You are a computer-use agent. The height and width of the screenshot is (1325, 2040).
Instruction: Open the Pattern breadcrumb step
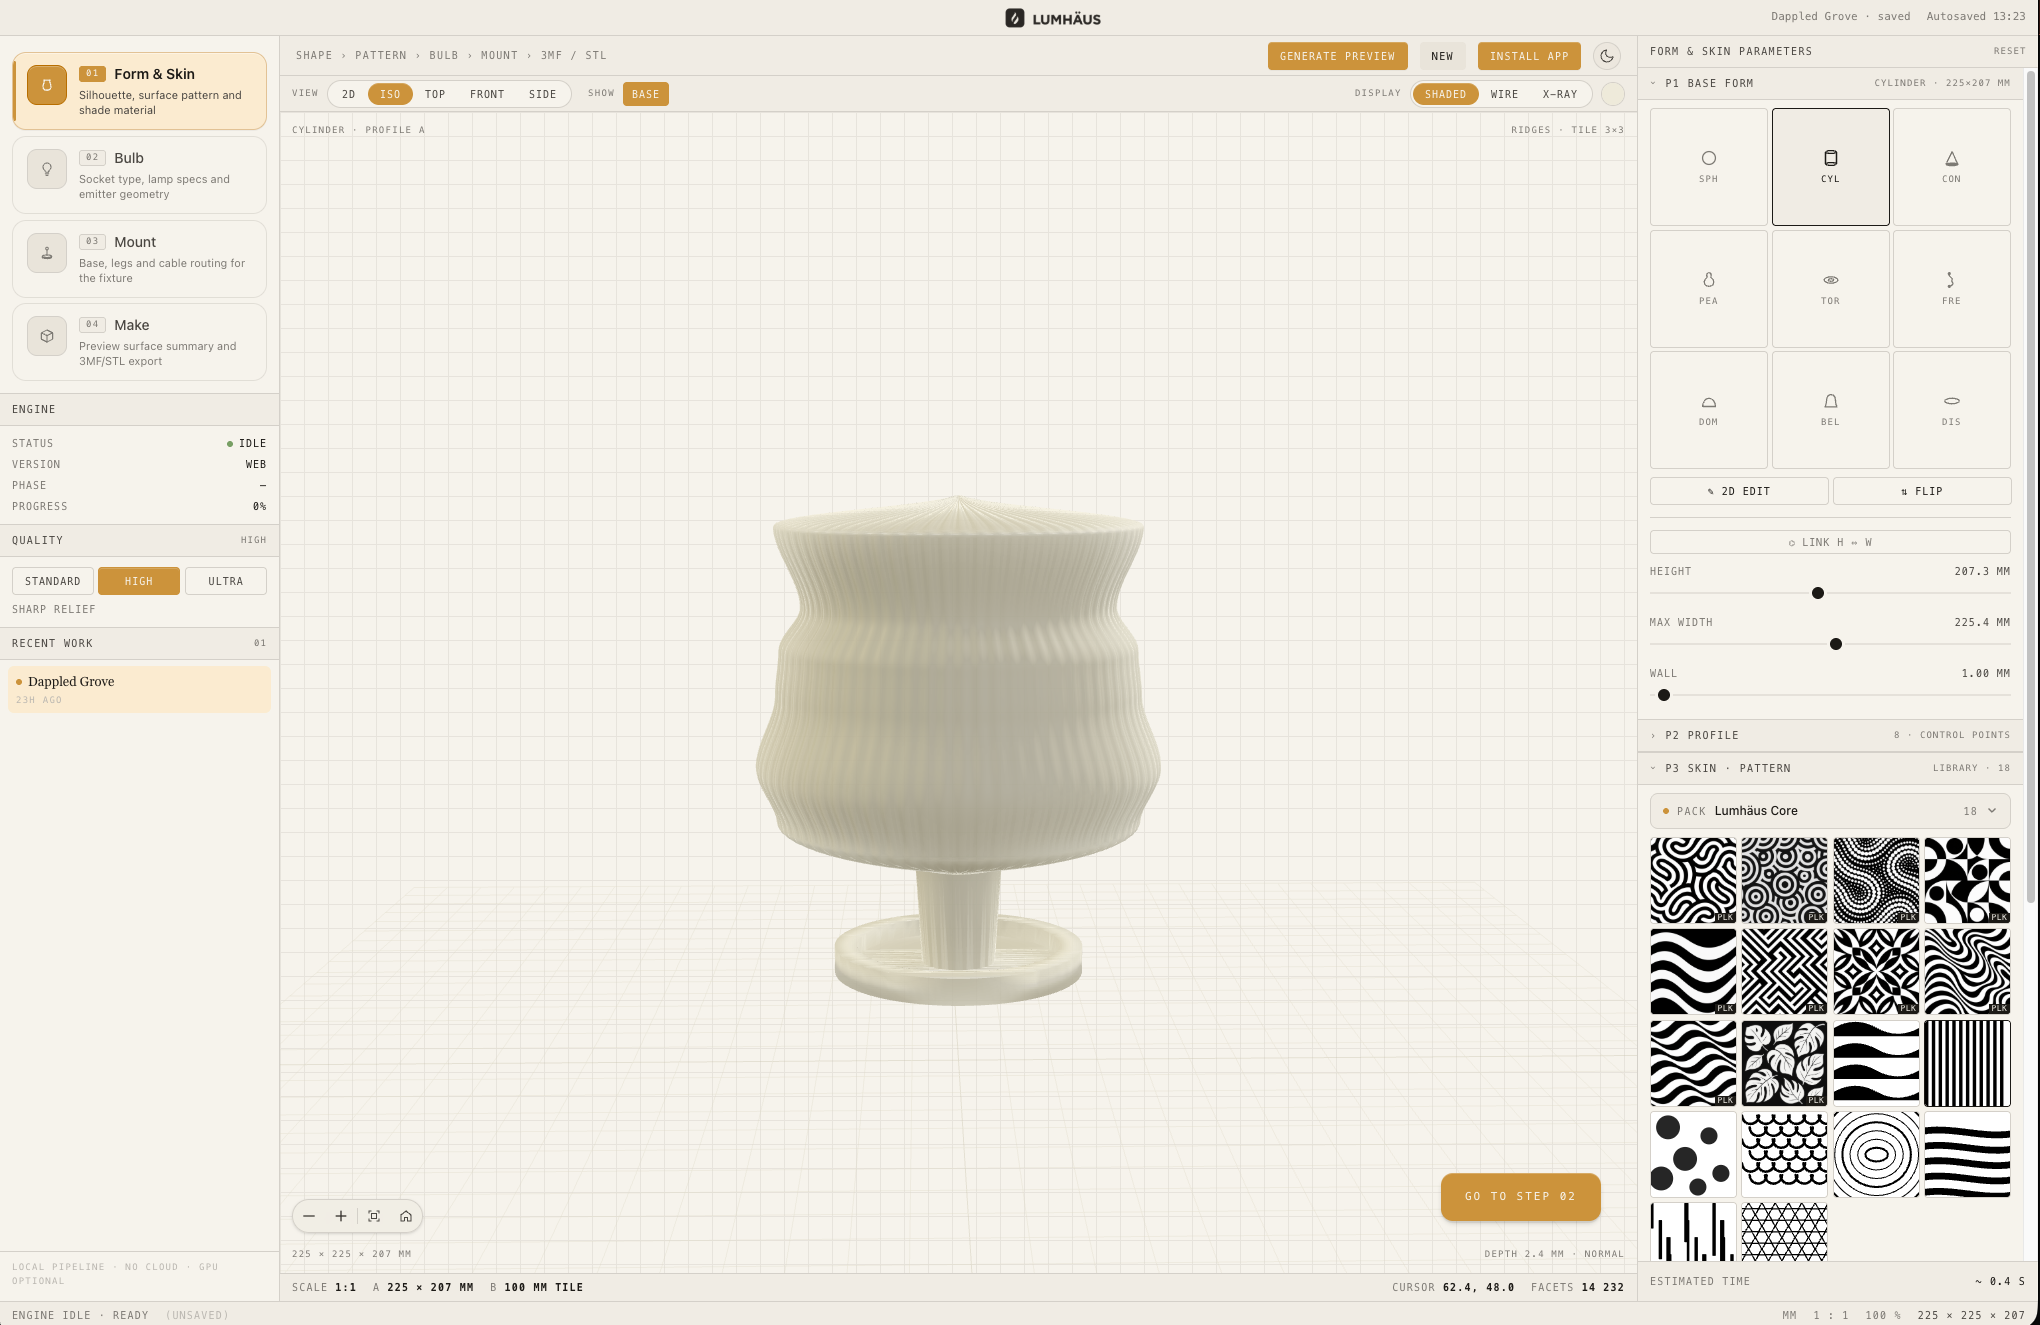381,56
